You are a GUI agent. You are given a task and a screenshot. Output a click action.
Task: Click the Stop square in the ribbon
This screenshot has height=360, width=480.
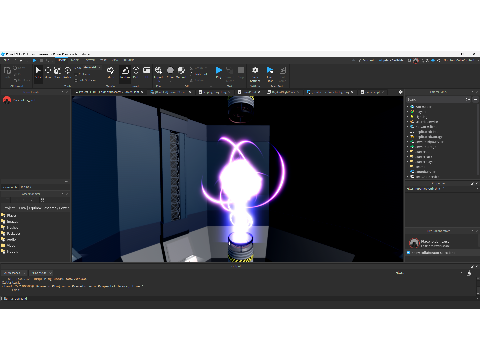[x=241, y=72]
